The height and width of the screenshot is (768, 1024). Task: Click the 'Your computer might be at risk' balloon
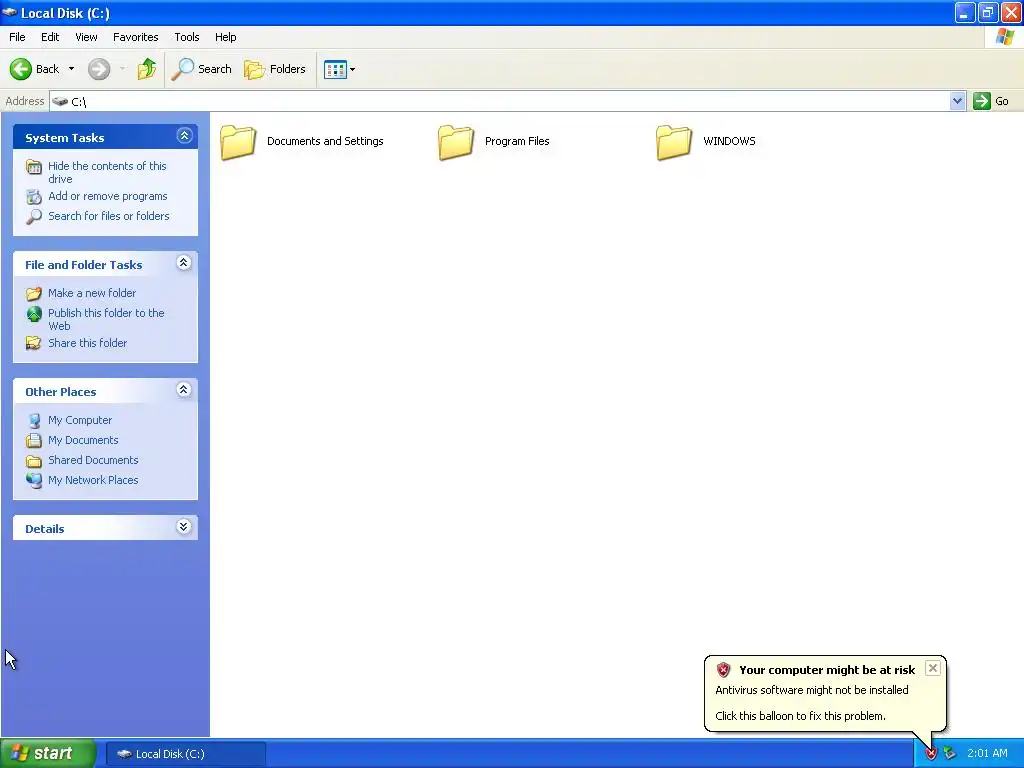click(x=825, y=693)
